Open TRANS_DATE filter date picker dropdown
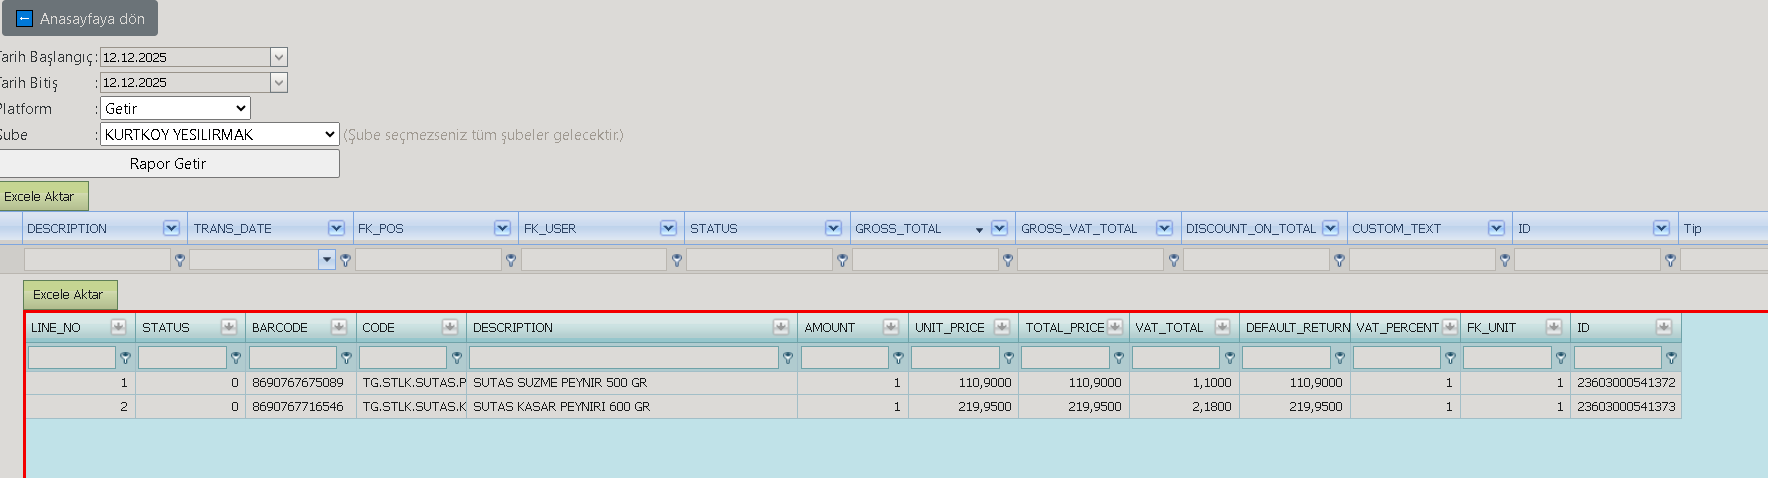Viewport: 1768px width, 478px height. click(326, 260)
